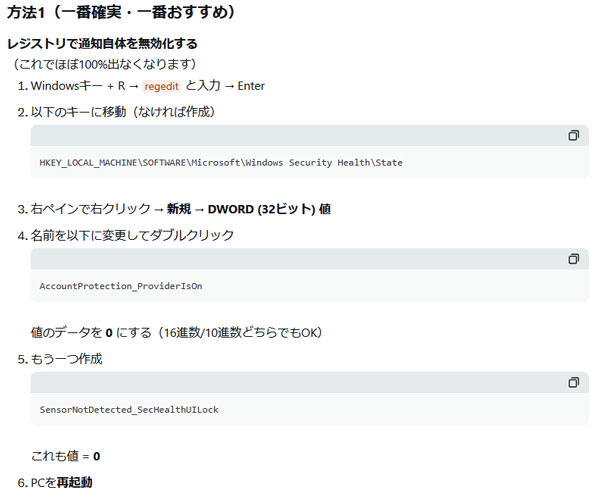The width and height of the screenshot is (600, 501).
Task: Copy the HKEY_LOCAL_MACHINE registry path code block
Action: (574, 135)
